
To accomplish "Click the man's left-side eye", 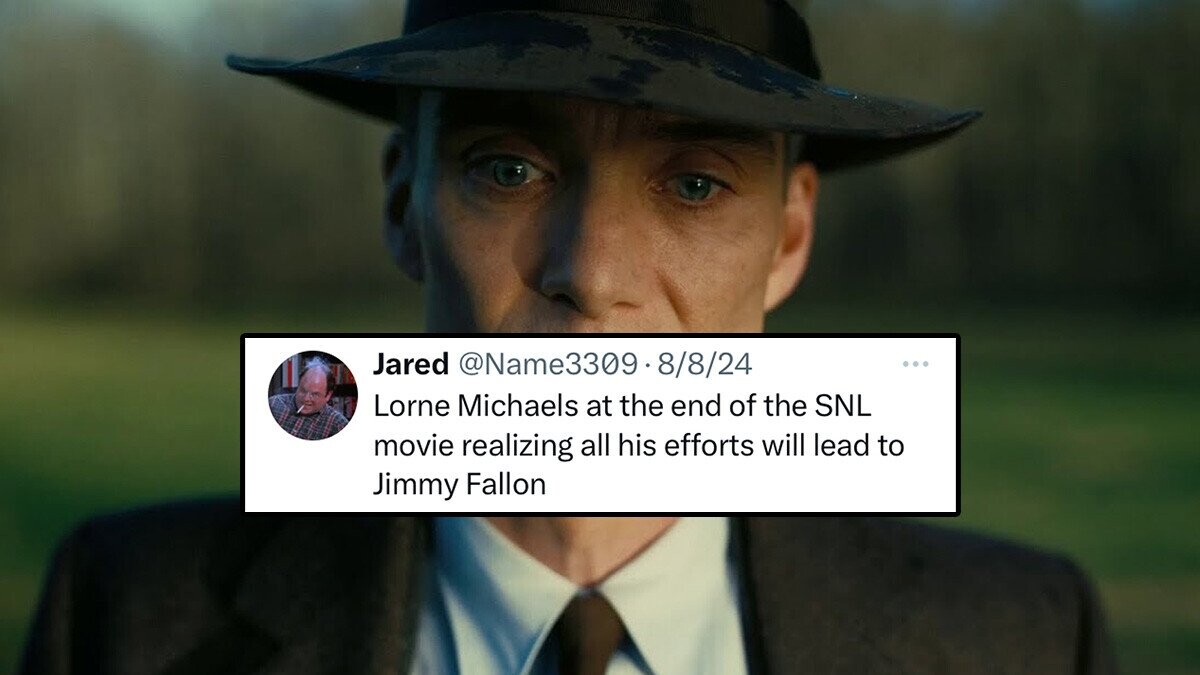I will (513, 174).
